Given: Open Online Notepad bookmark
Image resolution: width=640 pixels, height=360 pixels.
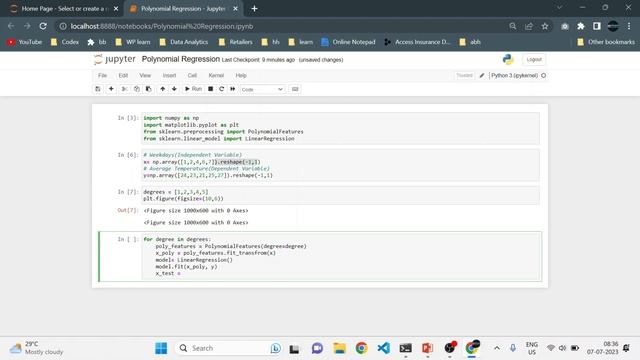Looking at the screenshot, I should [x=348, y=42].
